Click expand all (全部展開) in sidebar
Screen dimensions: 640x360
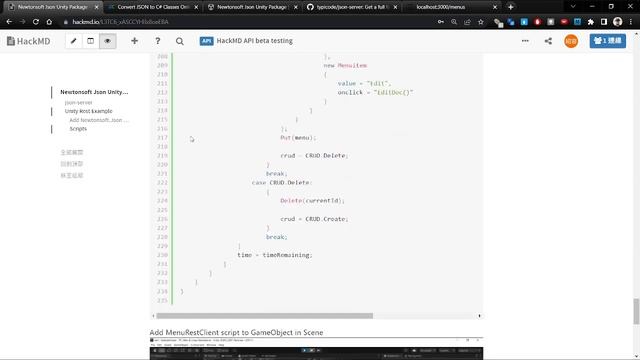tap(72, 152)
